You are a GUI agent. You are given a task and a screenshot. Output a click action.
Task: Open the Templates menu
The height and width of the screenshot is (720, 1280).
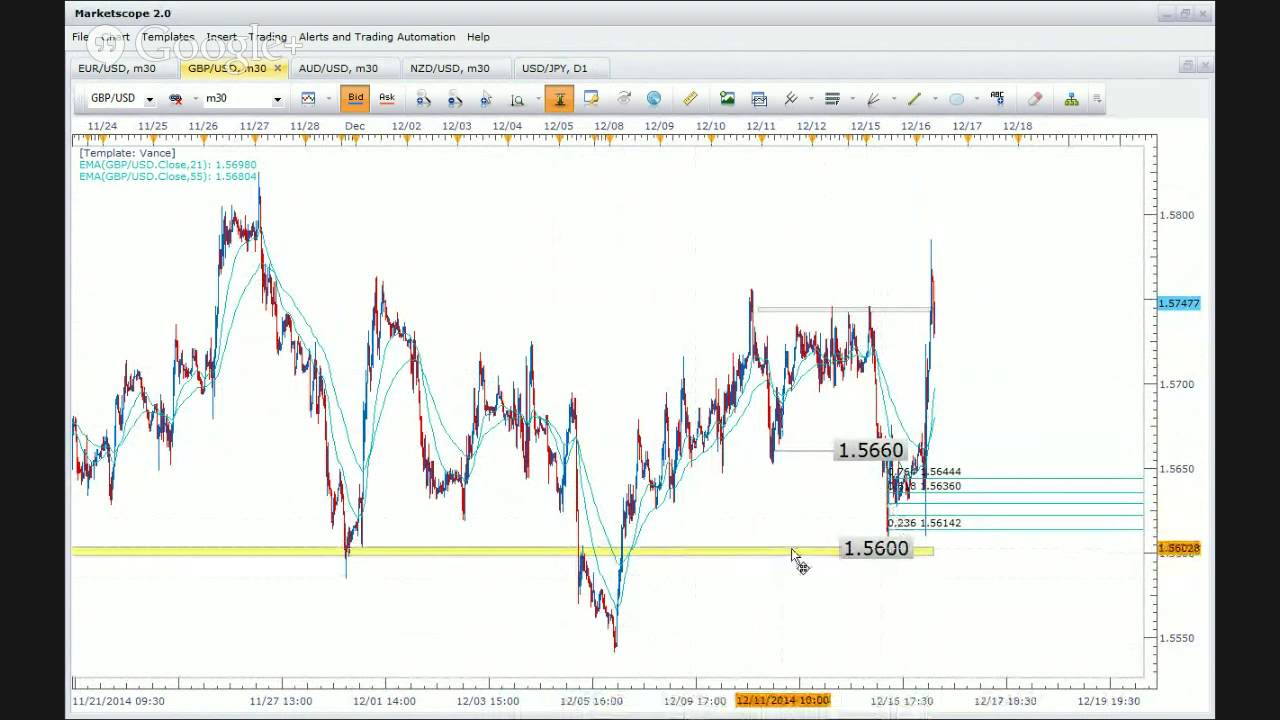pyautogui.click(x=168, y=37)
